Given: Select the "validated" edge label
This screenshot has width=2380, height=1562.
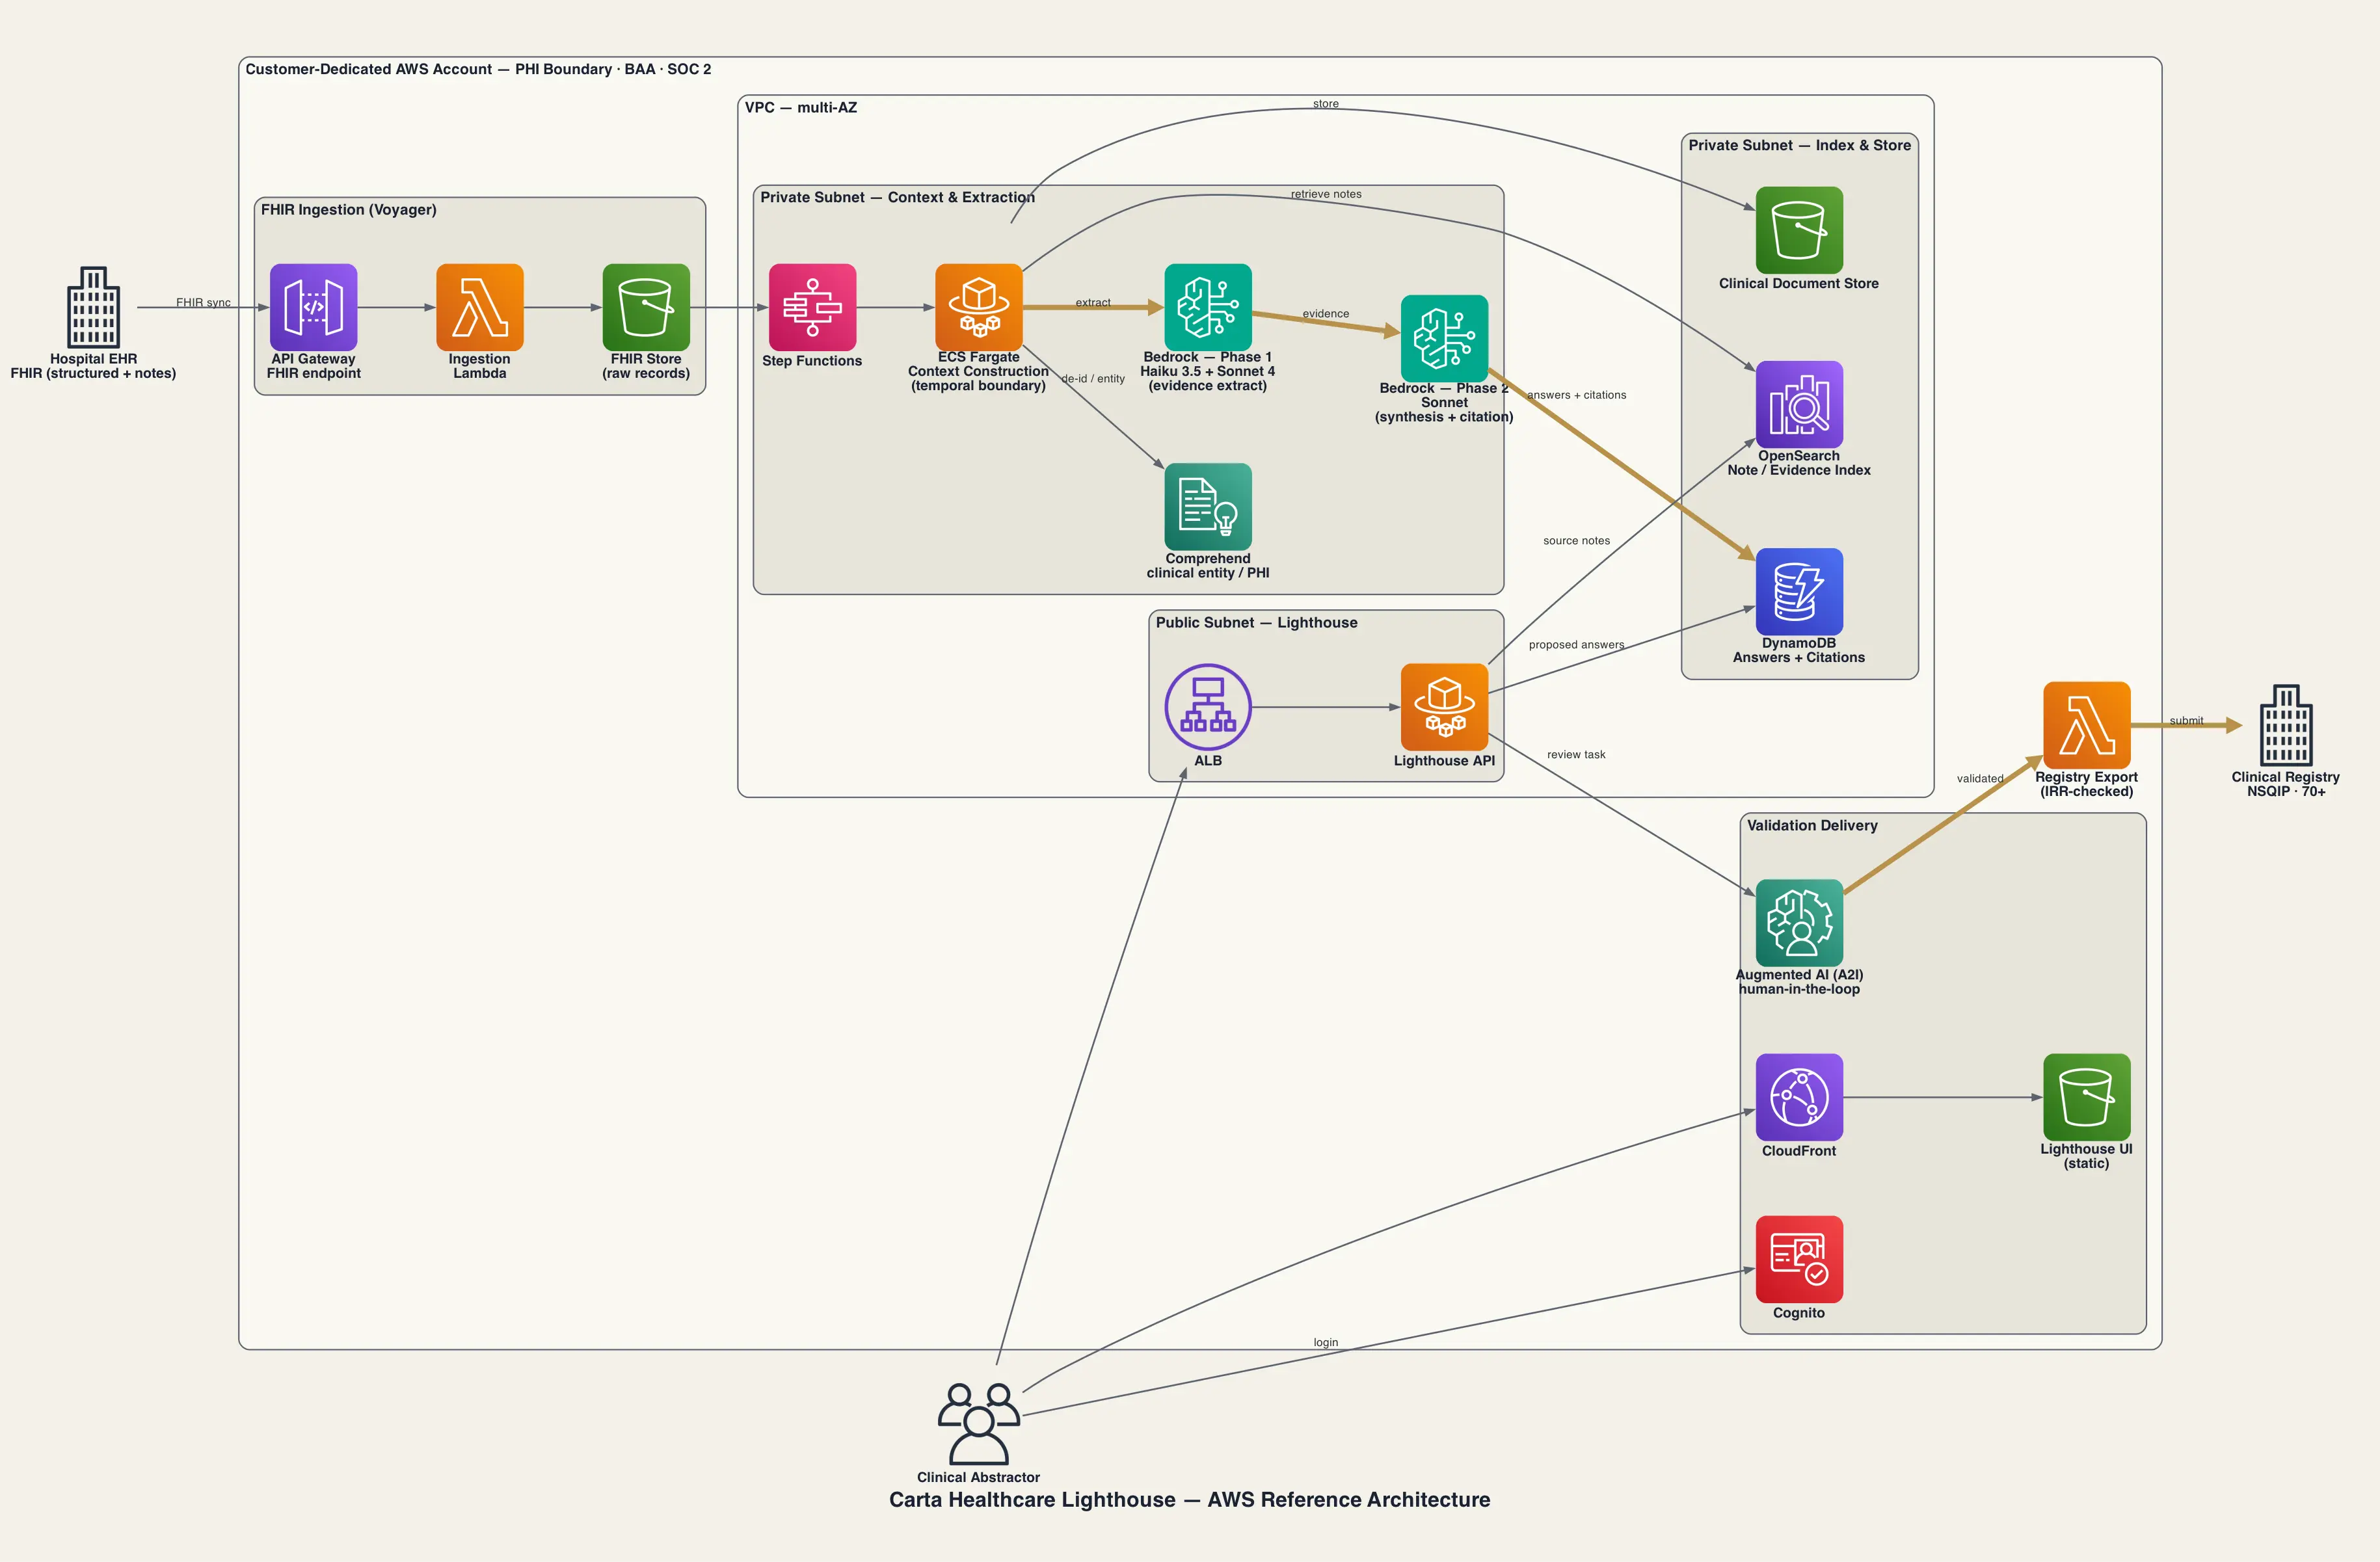Looking at the screenshot, I should tap(1980, 778).
